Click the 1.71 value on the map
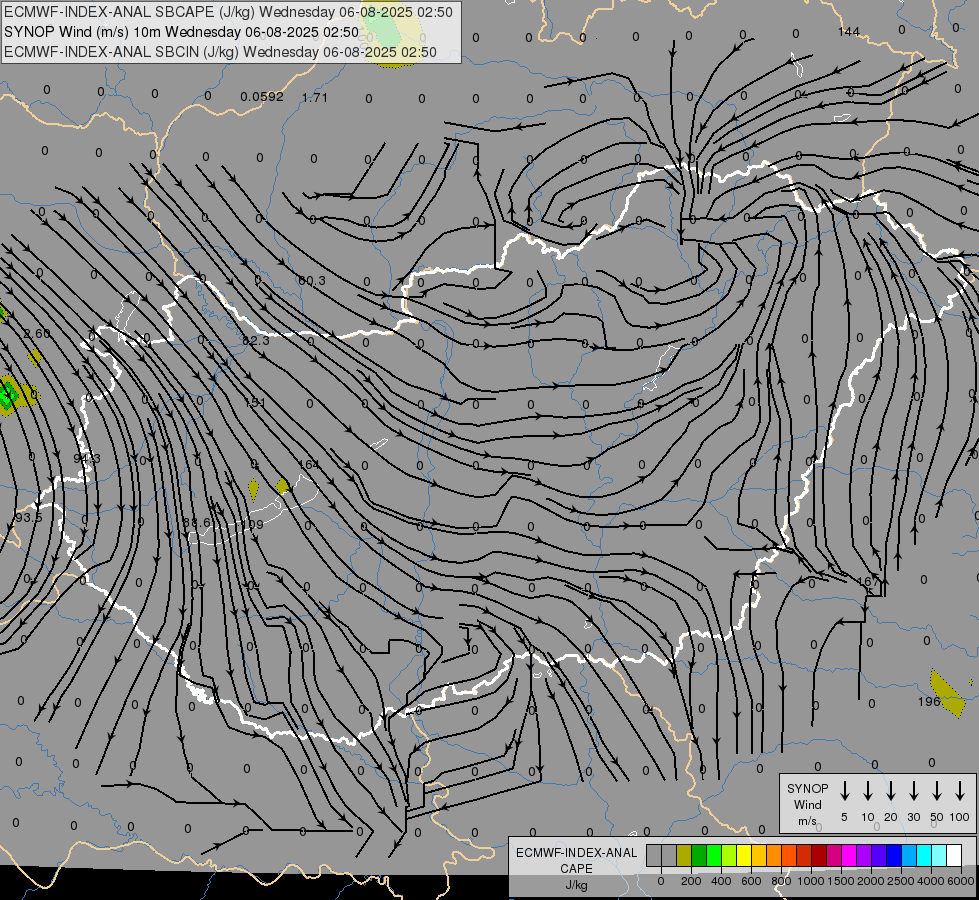Image resolution: width=979 pixels, height=900 pixels. click(x=315, y=97)
